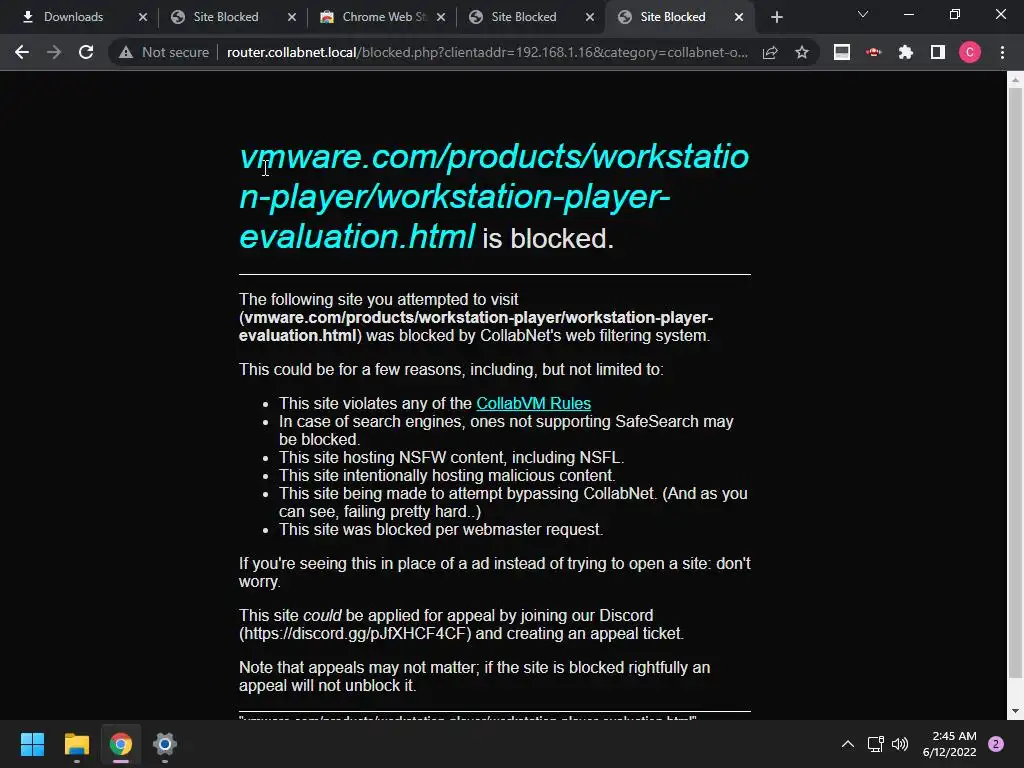Click the cyan blocked vmware.com URL heading
Screen dimensions: 1024x768
(494, 197)
